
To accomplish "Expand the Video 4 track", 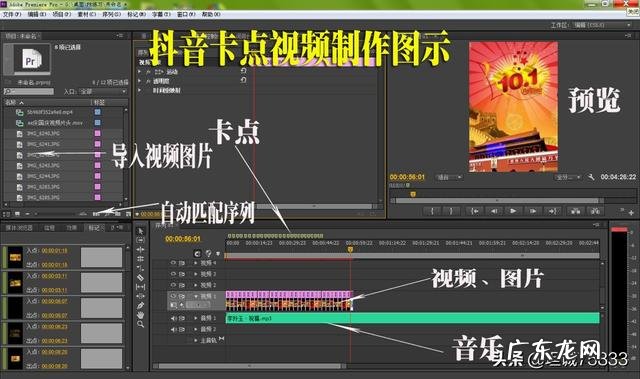I will tap(196, 263).
